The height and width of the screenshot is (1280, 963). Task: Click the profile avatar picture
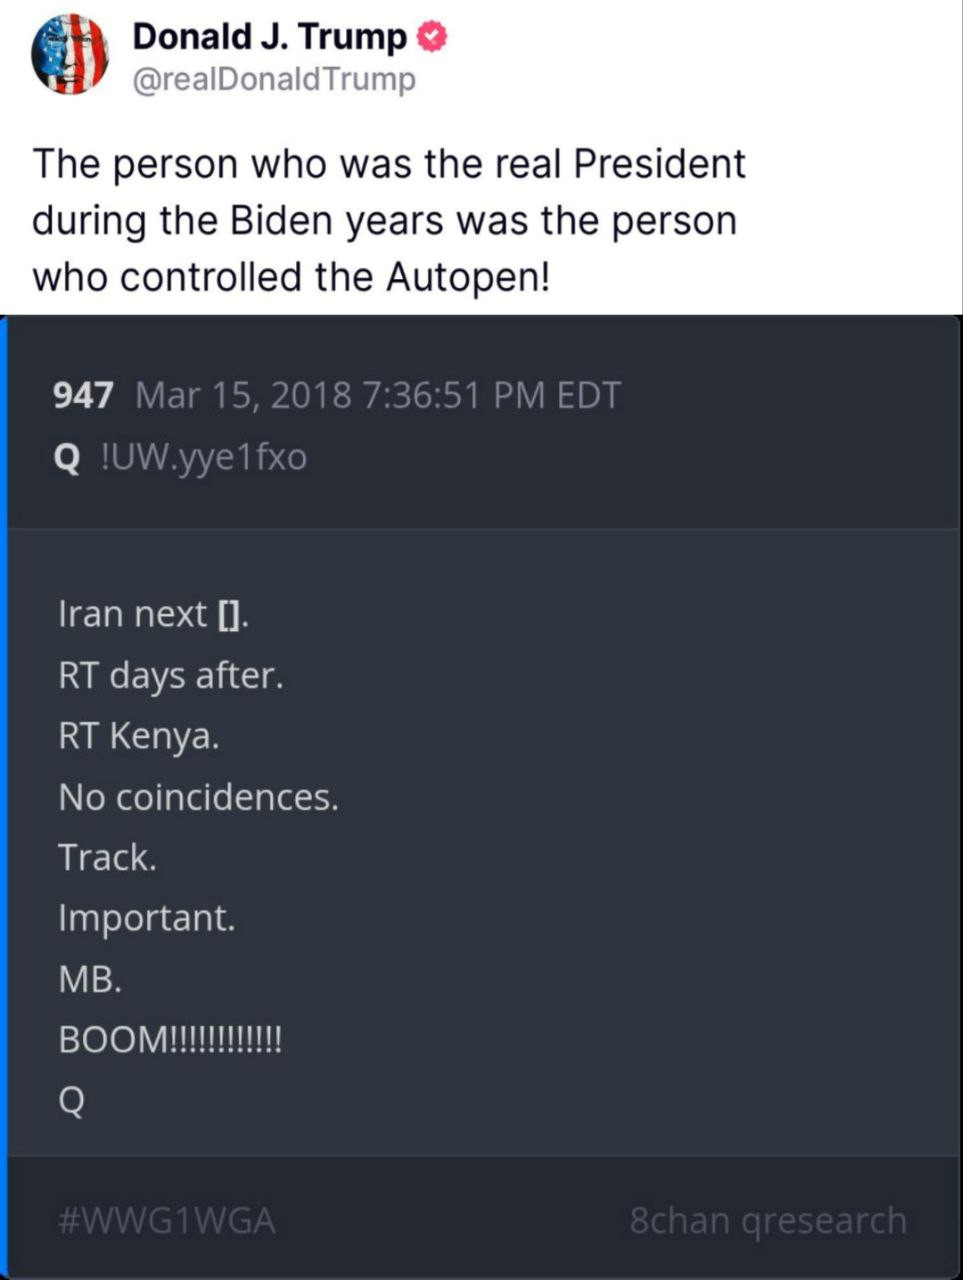pos(70,55)
